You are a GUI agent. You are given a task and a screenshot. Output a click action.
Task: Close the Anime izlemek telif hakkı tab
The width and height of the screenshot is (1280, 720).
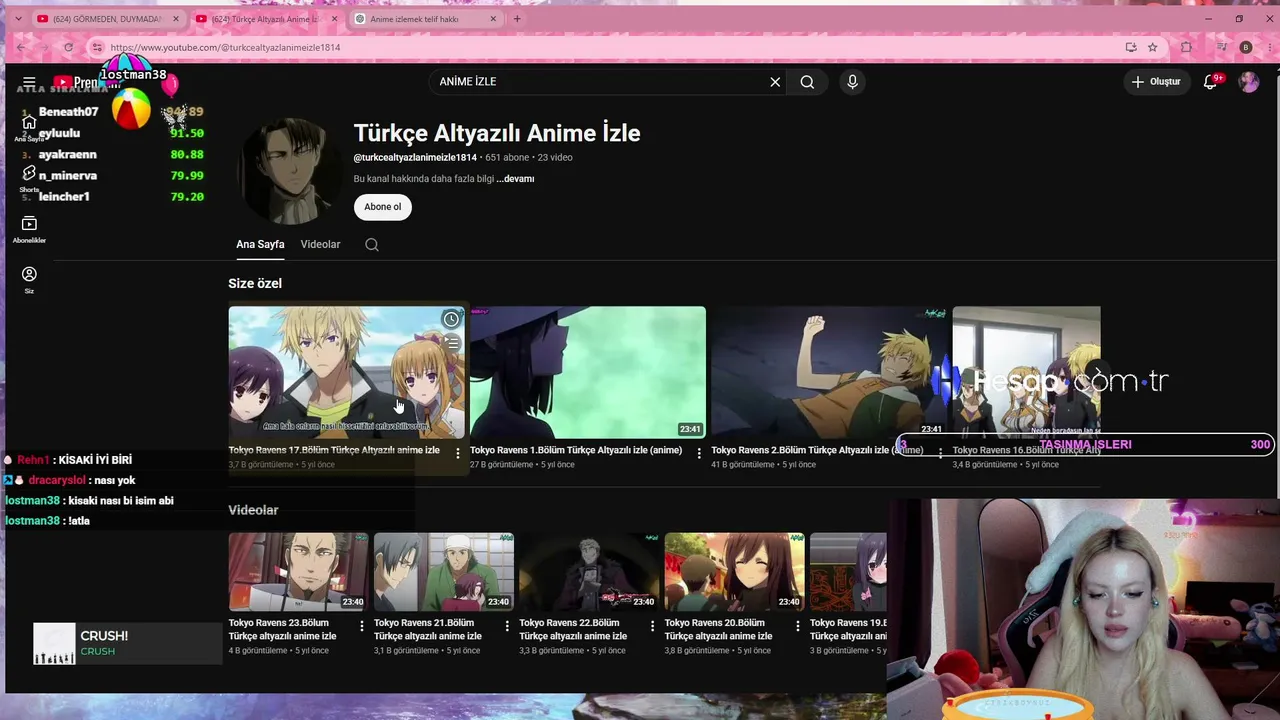493,19
